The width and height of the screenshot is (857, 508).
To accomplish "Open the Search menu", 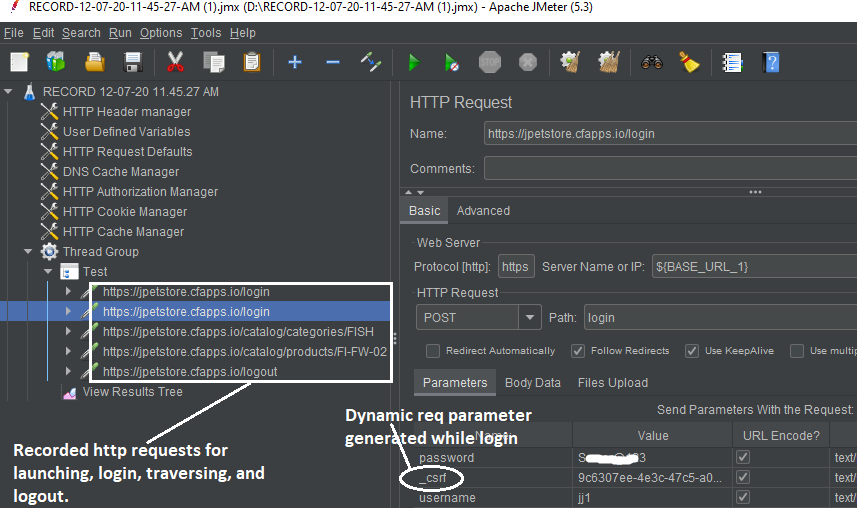I will coord(81,33).
